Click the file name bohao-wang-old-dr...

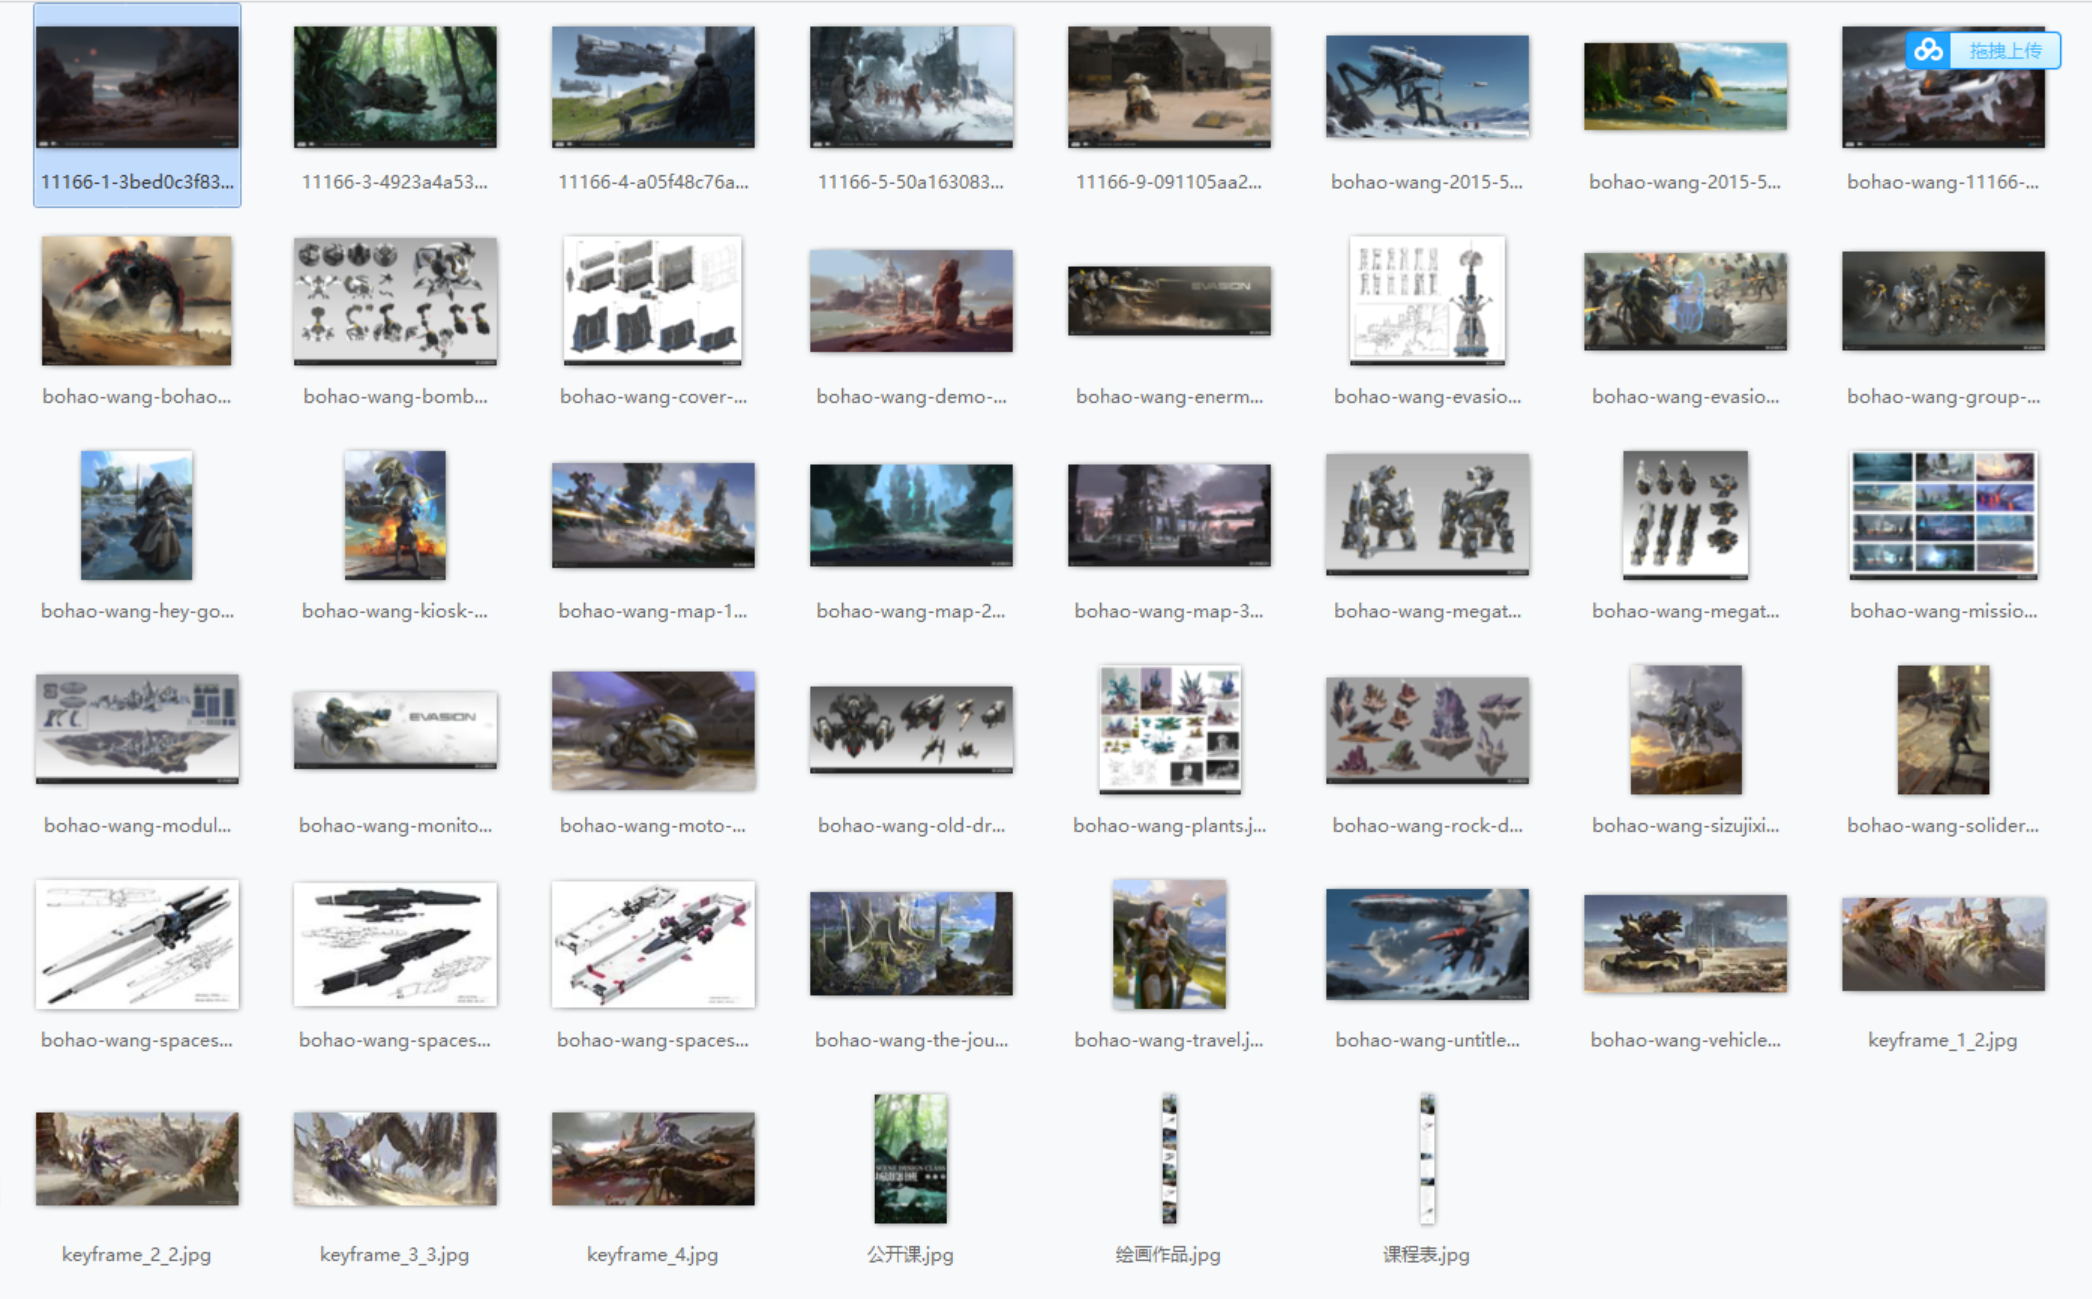(911, 826)
